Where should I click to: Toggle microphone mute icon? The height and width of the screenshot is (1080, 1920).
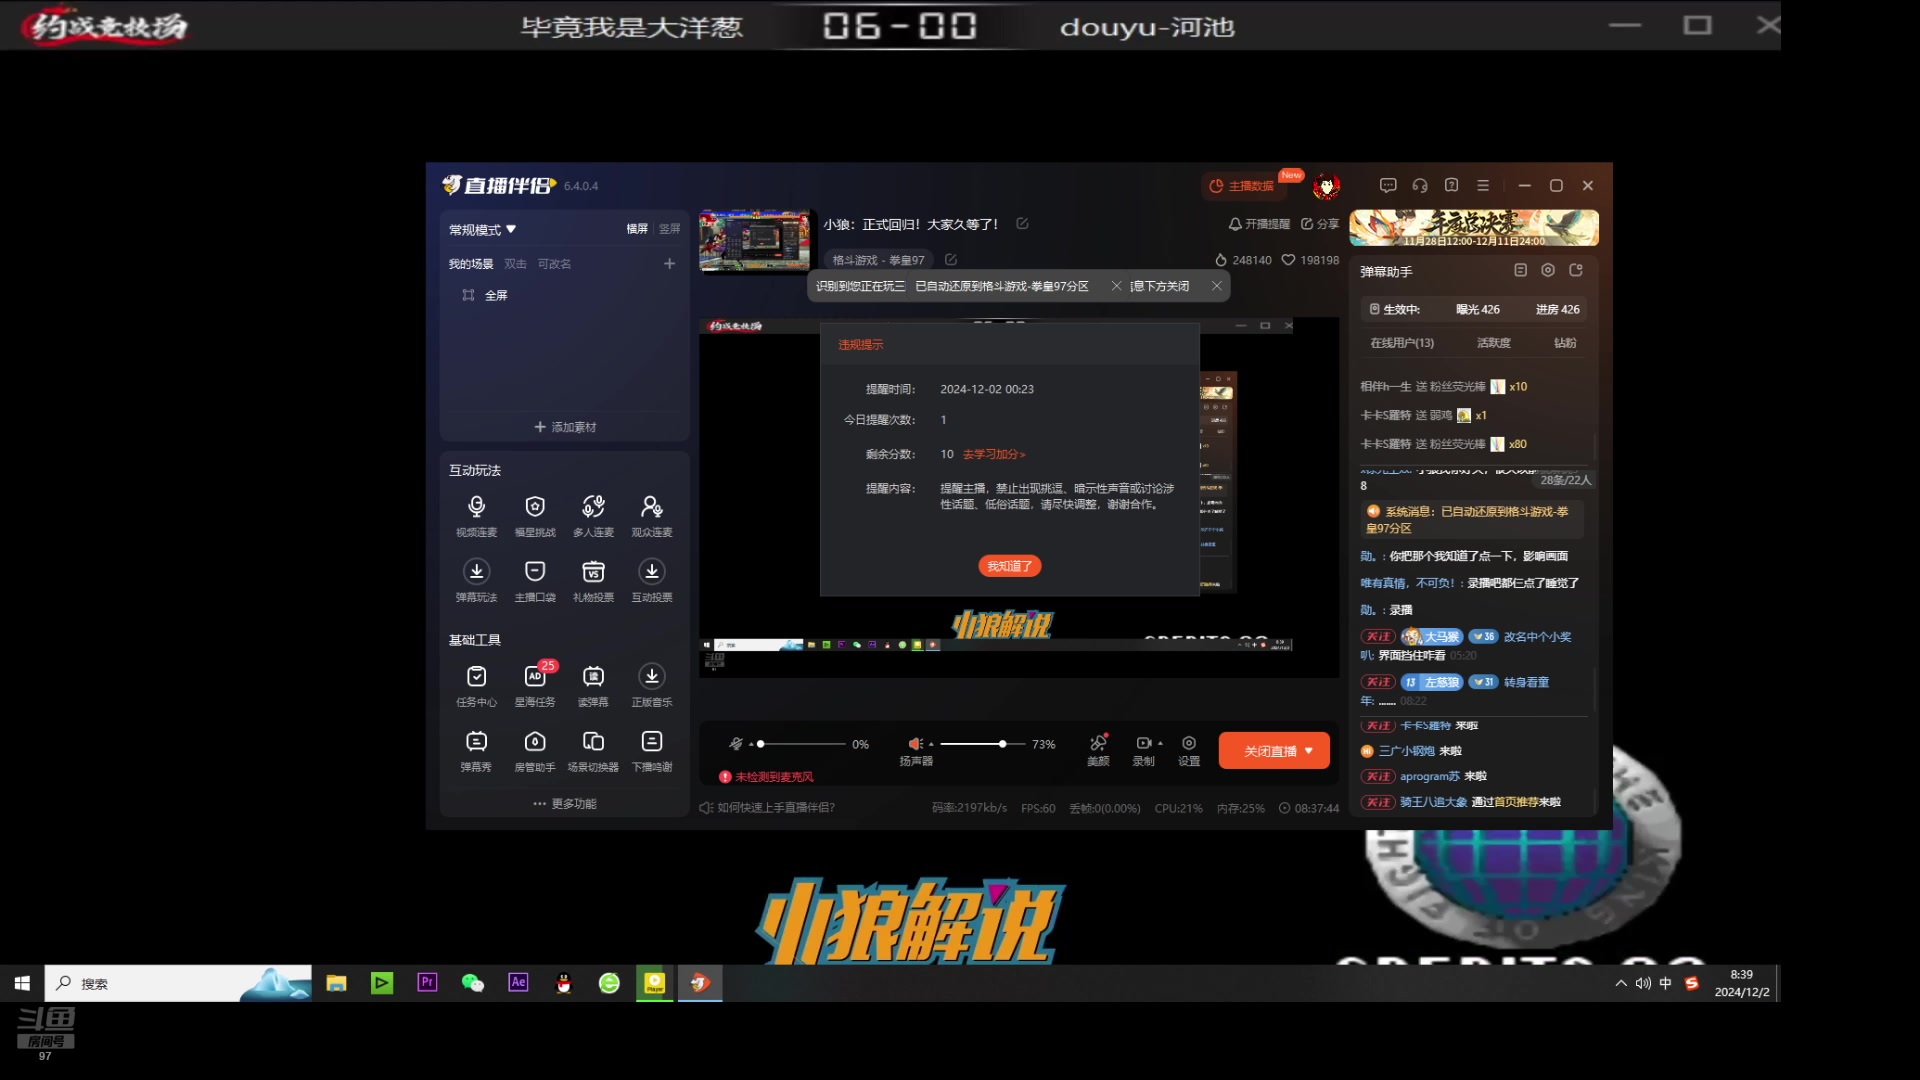pos(736,744)
